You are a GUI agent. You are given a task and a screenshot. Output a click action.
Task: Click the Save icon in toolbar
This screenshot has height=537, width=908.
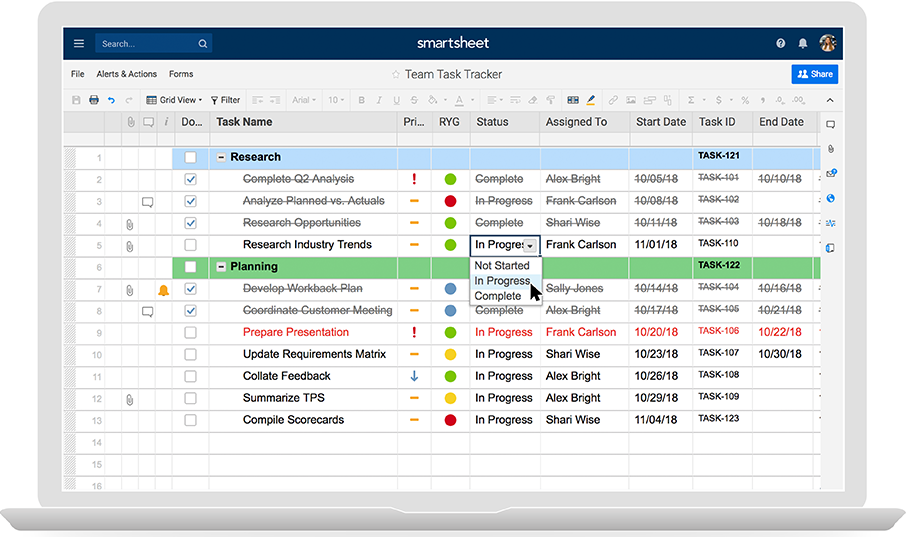coord(76,100)
